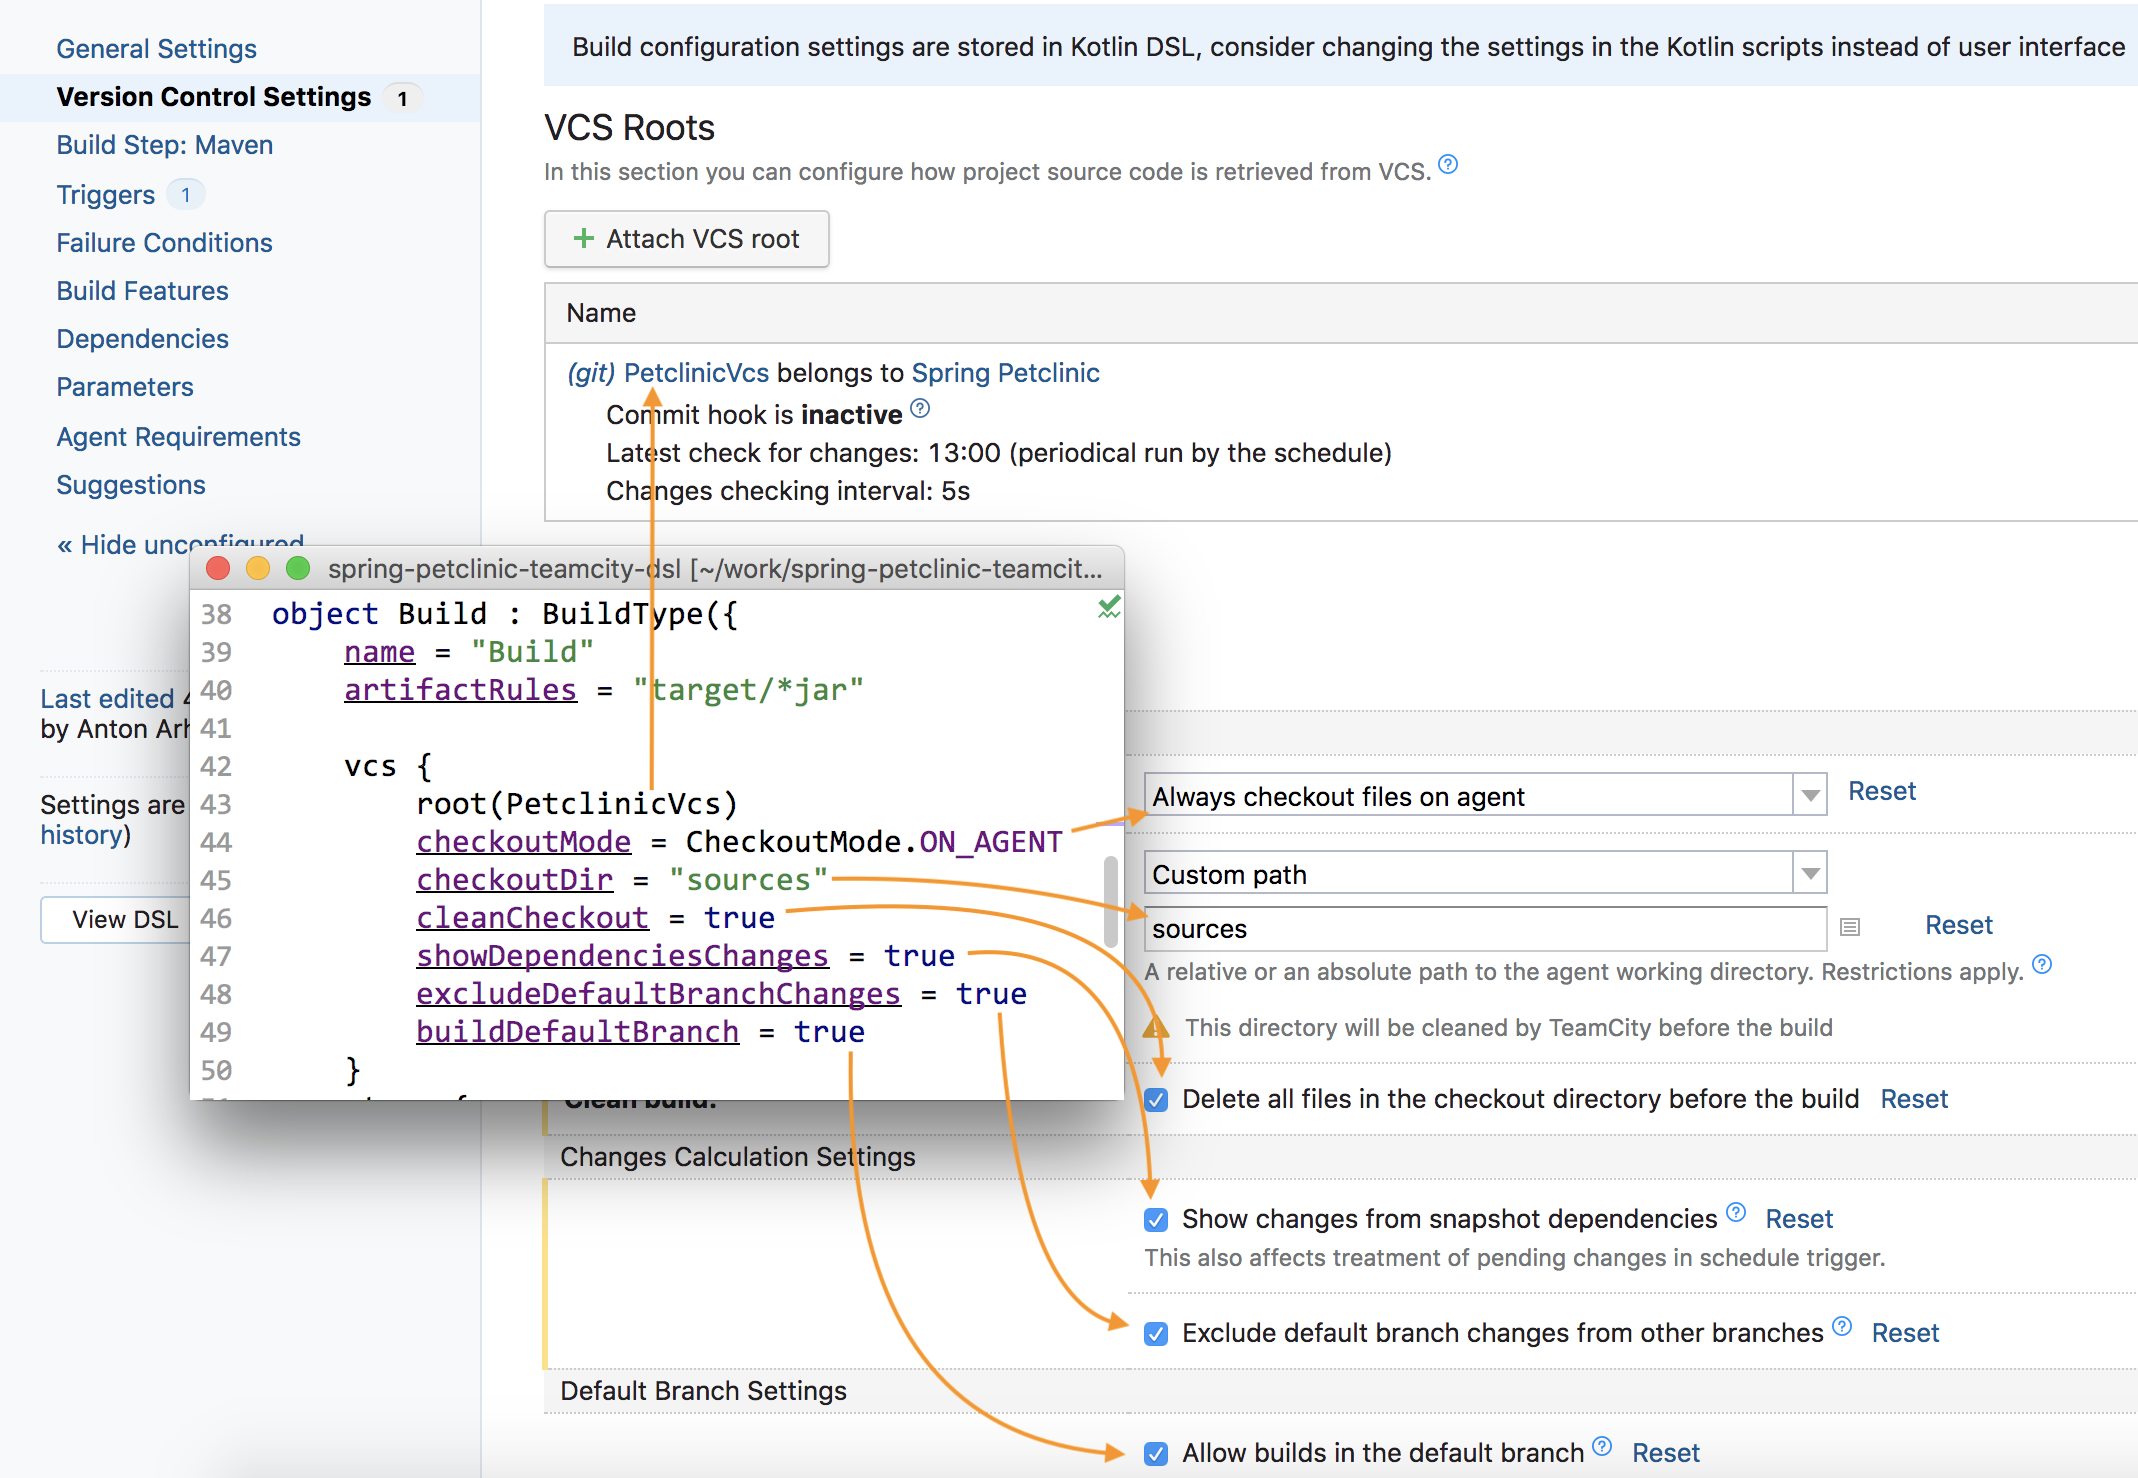Screen dimensions: 2138x1478
Task: Reset Exclude default branch changes option
Action: [x=1905, y=1333]
